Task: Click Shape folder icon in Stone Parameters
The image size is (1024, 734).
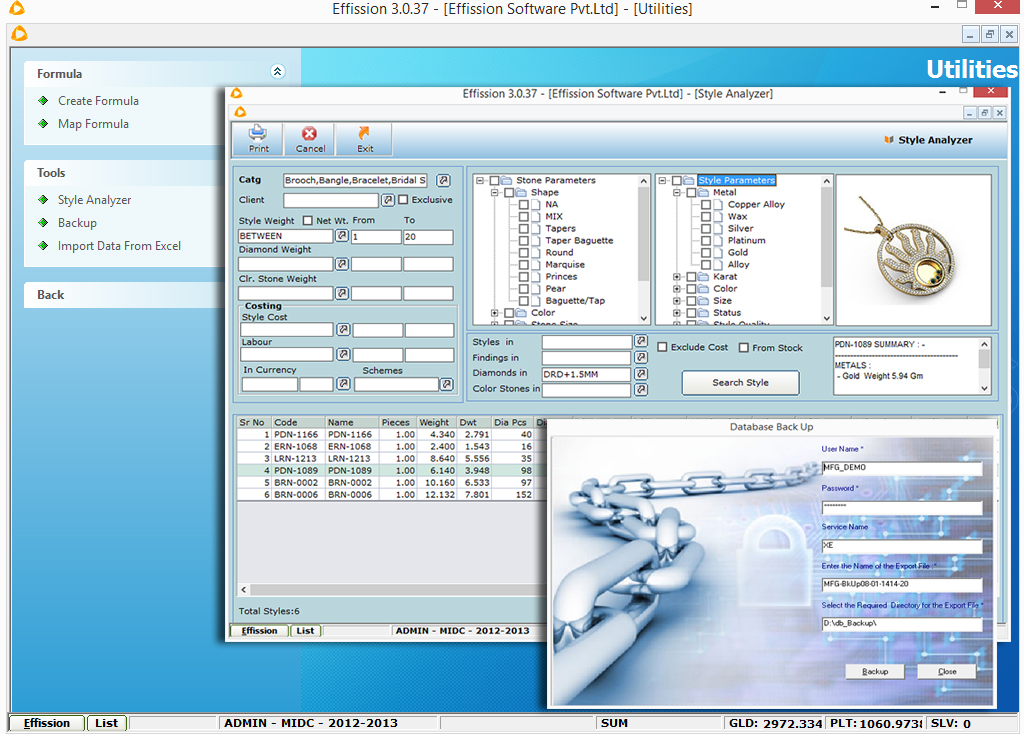Action: [x=520, y=193]
